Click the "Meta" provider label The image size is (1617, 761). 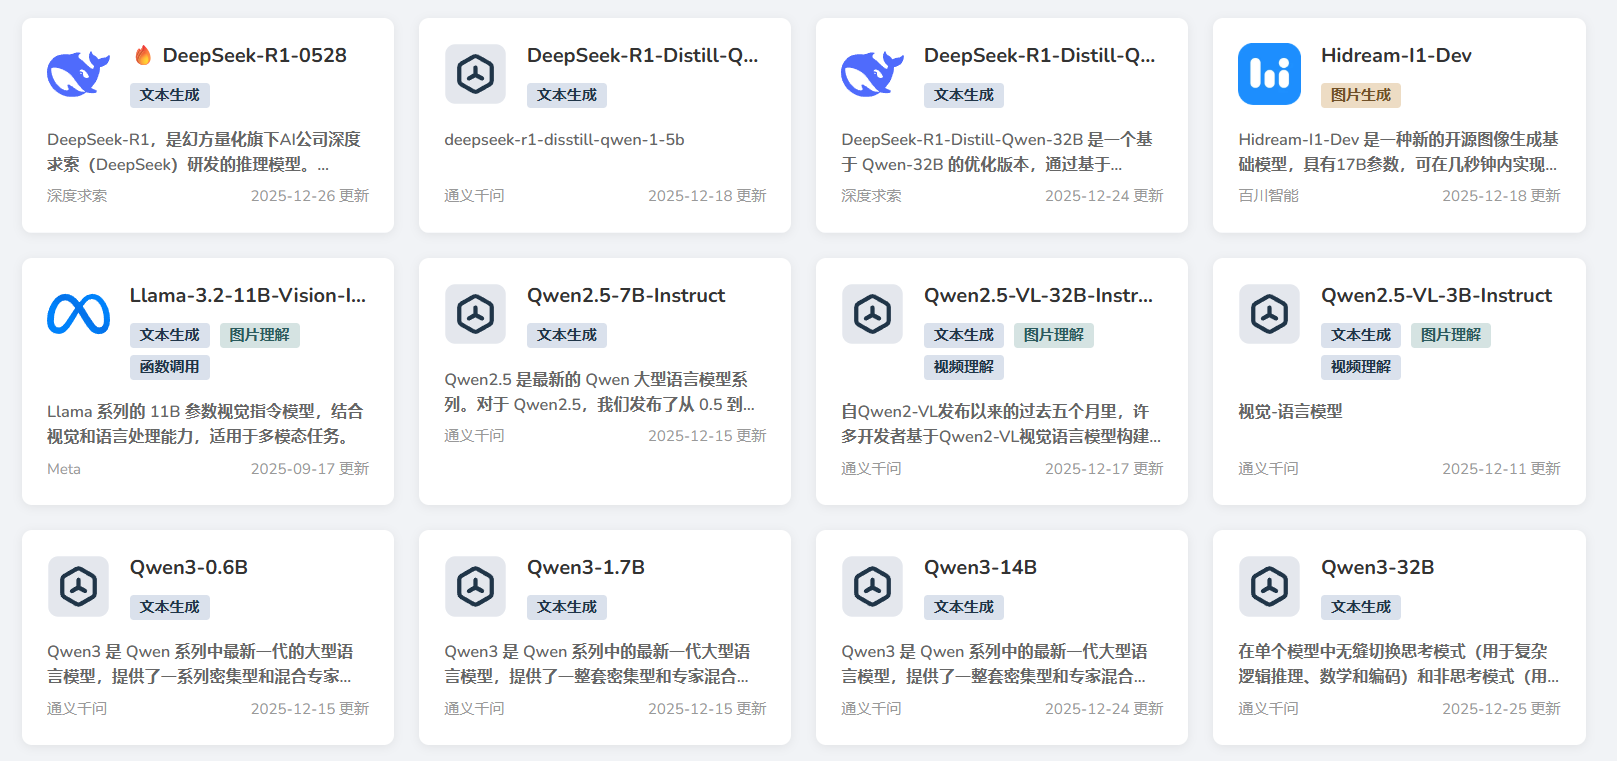coord(64,469)
